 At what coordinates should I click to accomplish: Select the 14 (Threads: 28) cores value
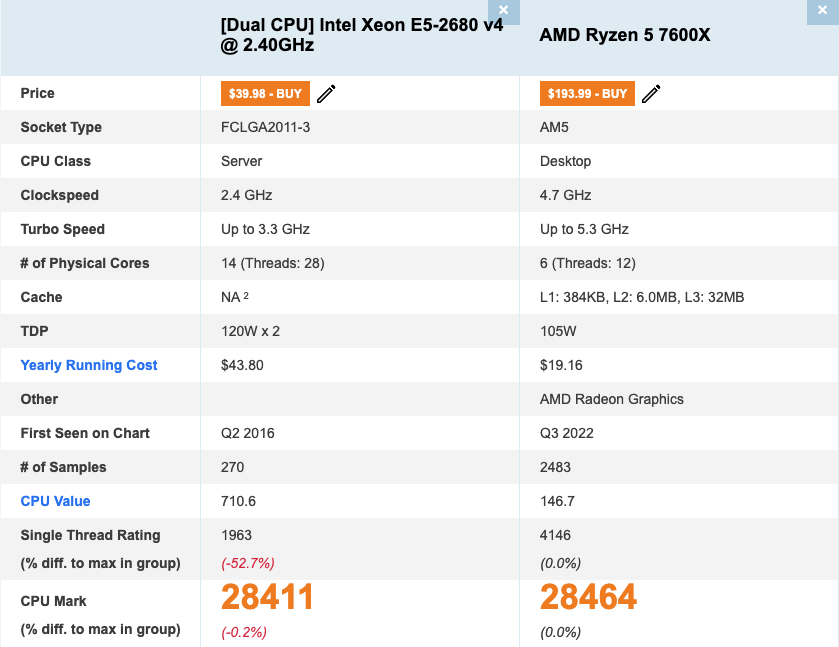pyautogui.click(x=273, y=263)
